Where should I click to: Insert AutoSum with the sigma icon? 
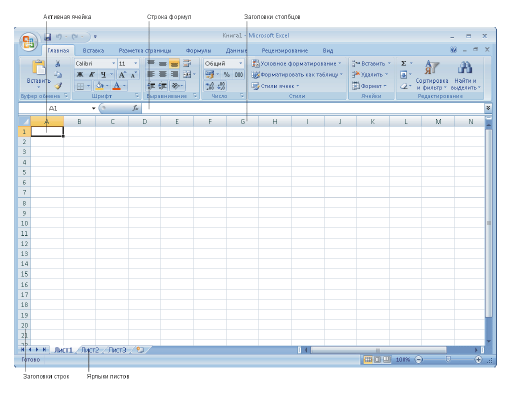click(x=404, y=63)
